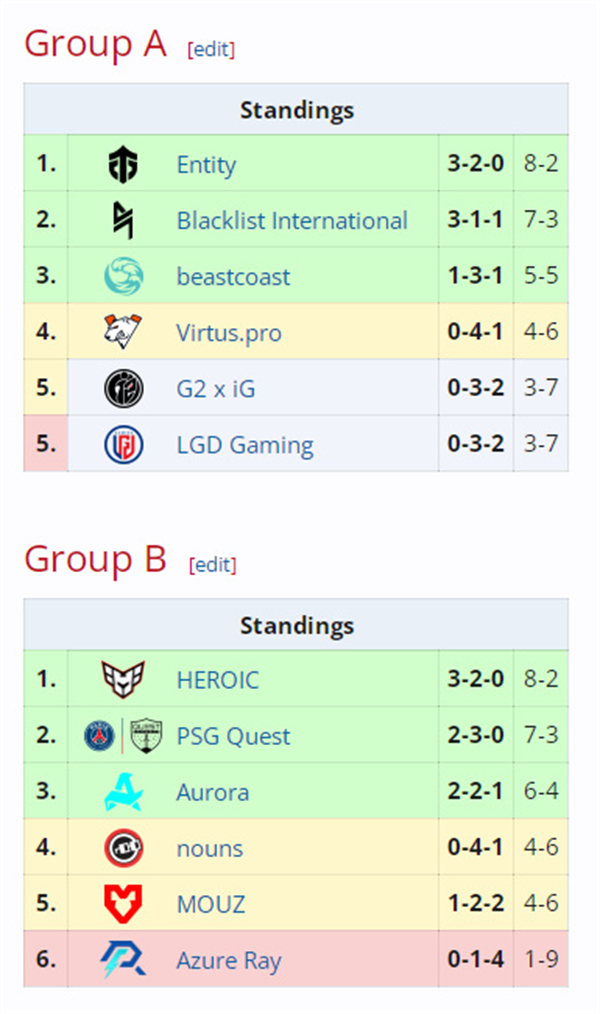Viewport: 600px width, 1014px height.
Task: Click the nouns team logo
Action: click(x=123, y=848)
